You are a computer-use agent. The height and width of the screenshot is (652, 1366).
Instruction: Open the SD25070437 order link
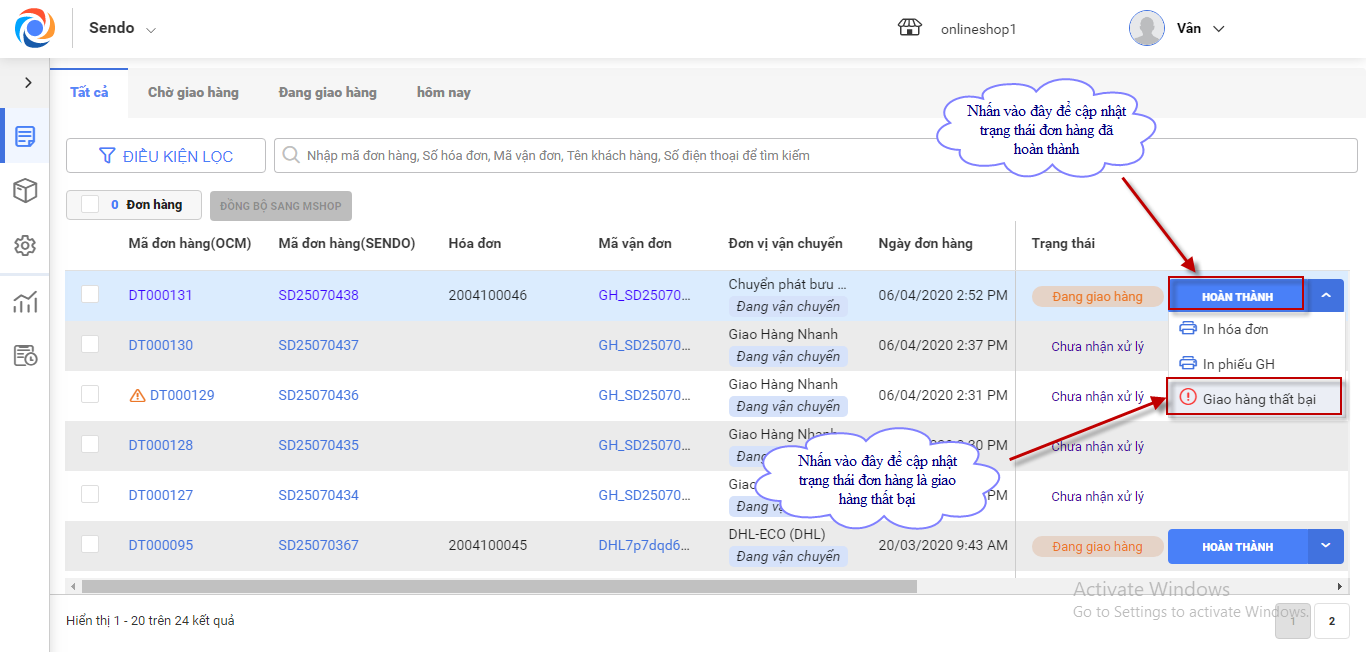[x=318, y=345]
